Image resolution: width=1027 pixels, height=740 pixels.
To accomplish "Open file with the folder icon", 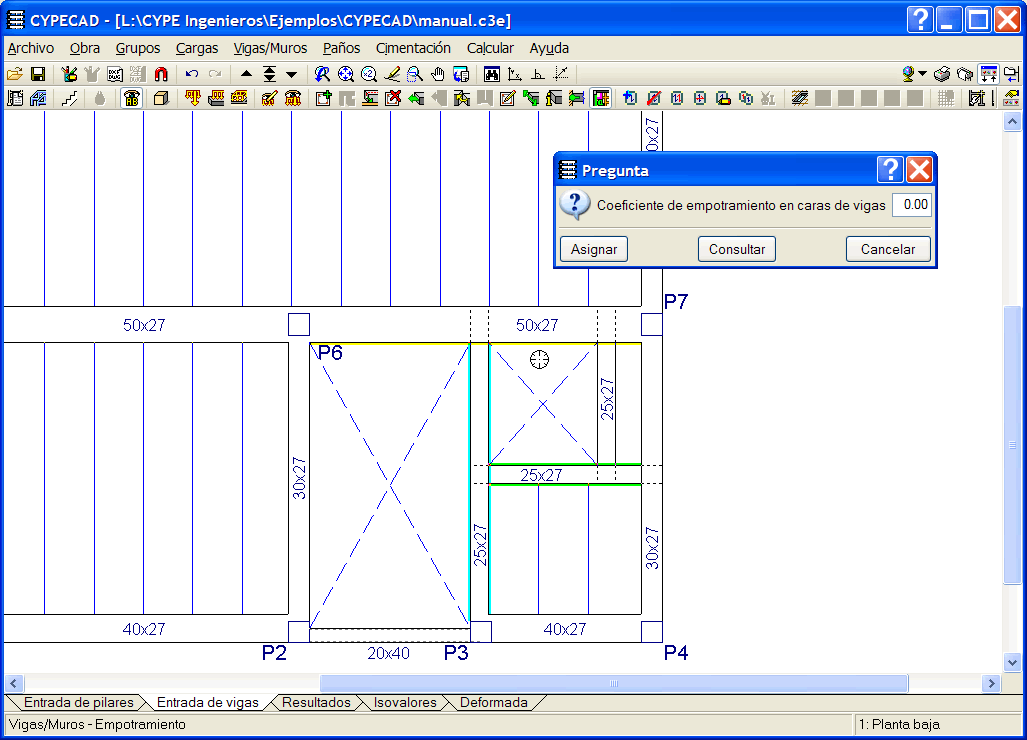I will click(x=14, y=74).
